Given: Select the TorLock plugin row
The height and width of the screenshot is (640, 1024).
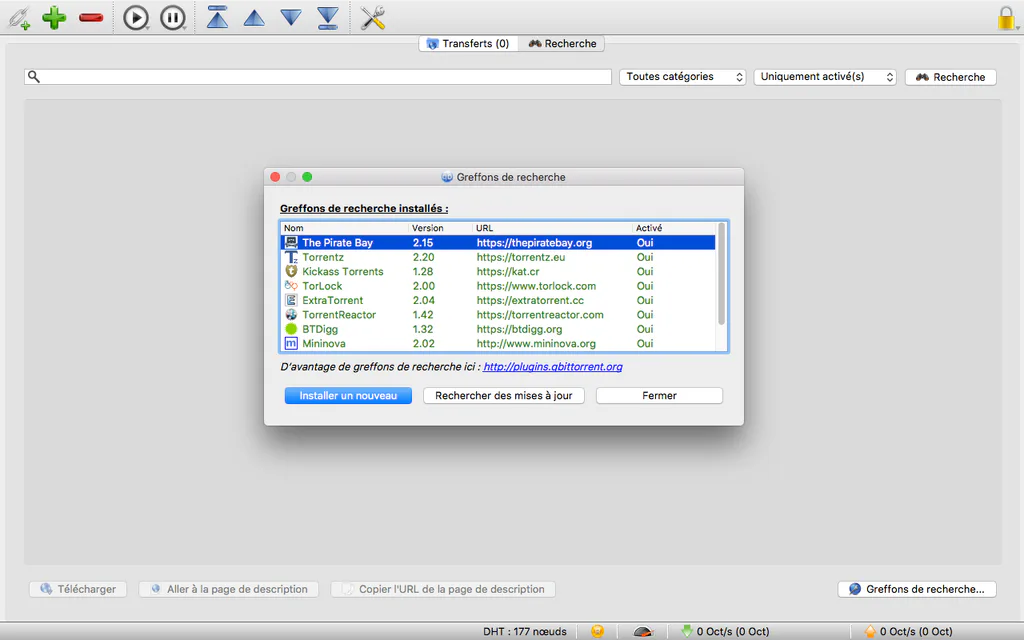Looking at the screenshot, I should [498, 286].
